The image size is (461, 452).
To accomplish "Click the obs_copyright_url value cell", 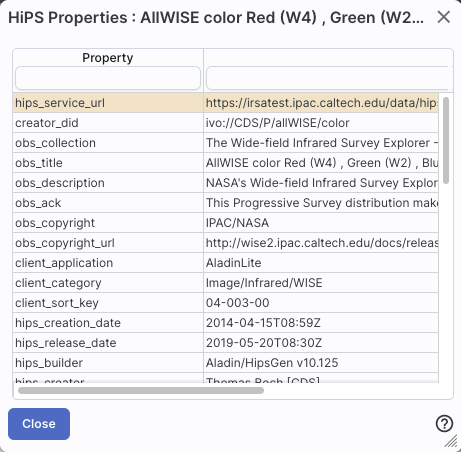I will pyautogui.click(x=321, y=243).
